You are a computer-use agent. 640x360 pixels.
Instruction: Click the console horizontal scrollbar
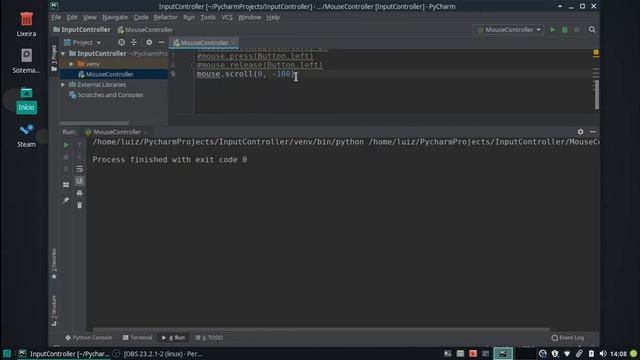321,329
